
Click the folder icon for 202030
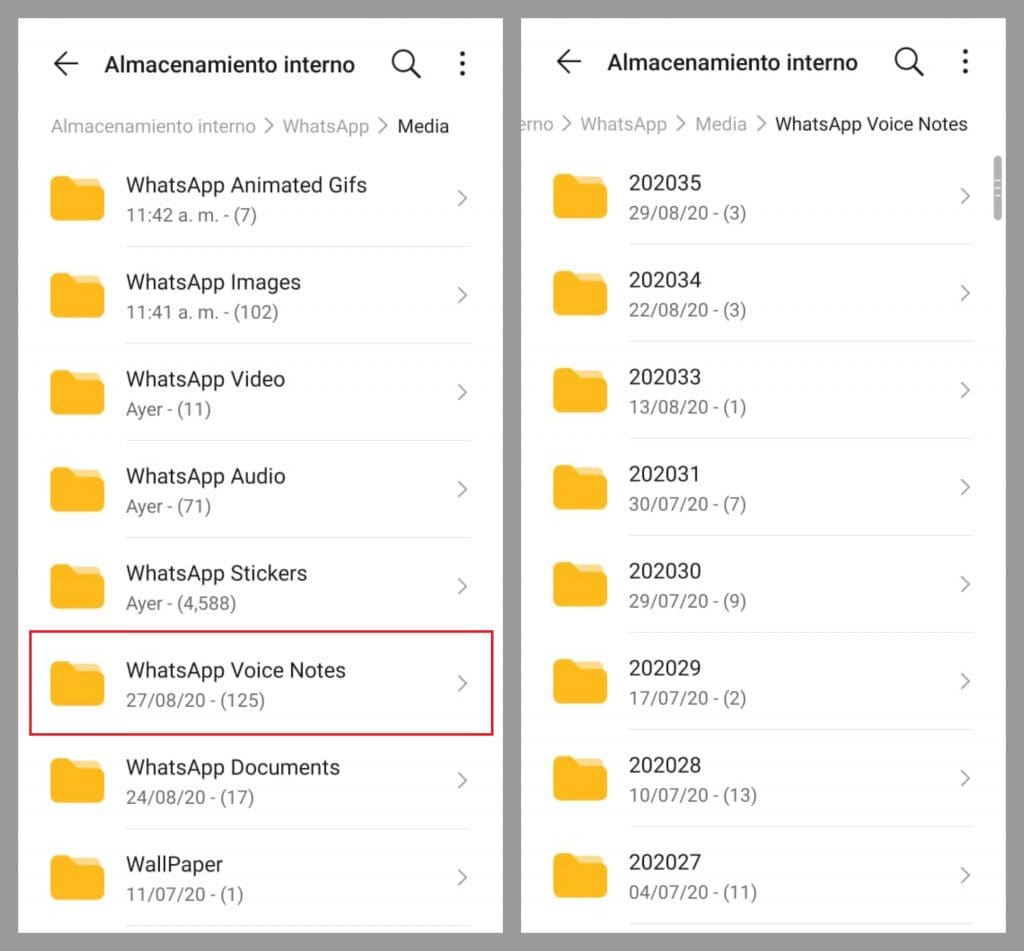580,584
